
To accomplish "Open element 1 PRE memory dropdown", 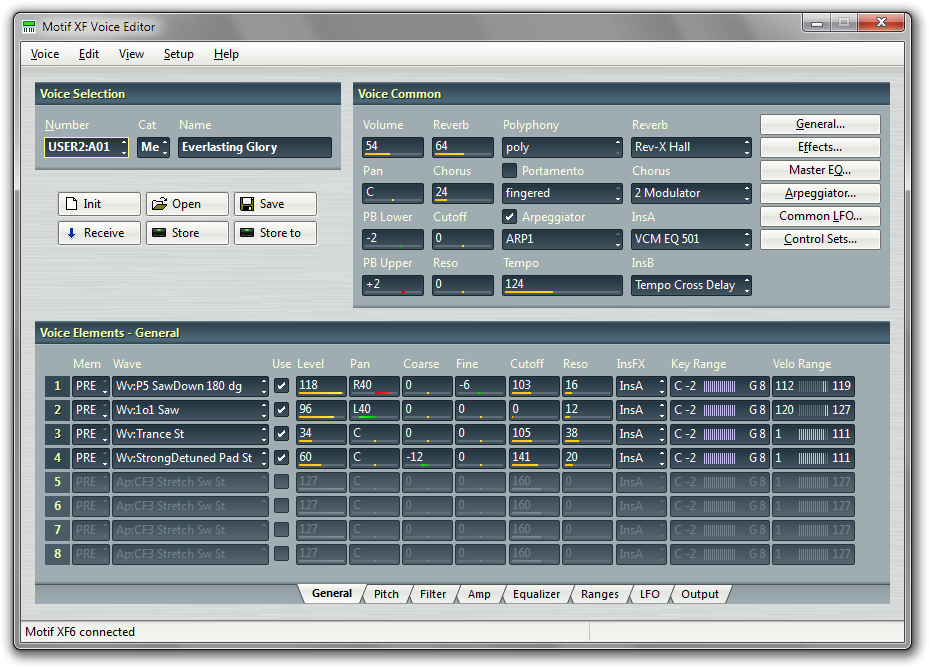I will 91,386.
